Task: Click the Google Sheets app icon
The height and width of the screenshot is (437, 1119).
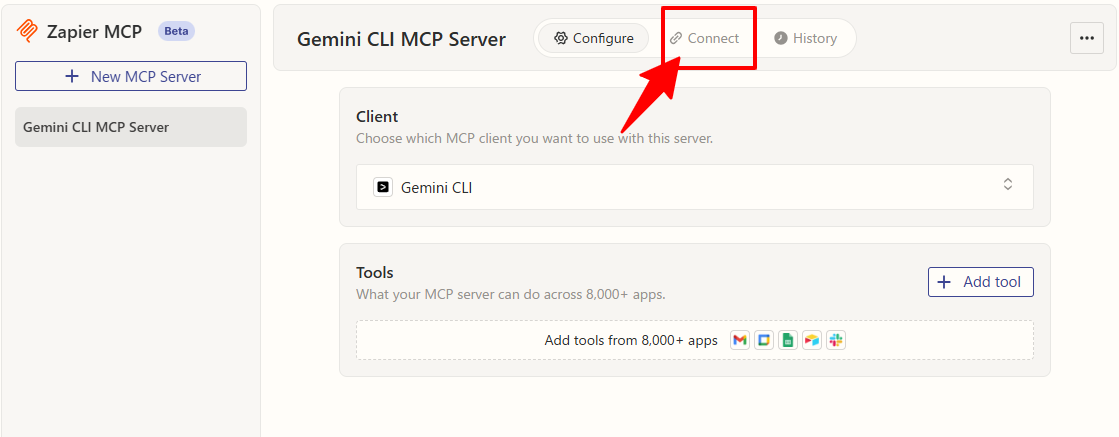Action: (788, 341)
